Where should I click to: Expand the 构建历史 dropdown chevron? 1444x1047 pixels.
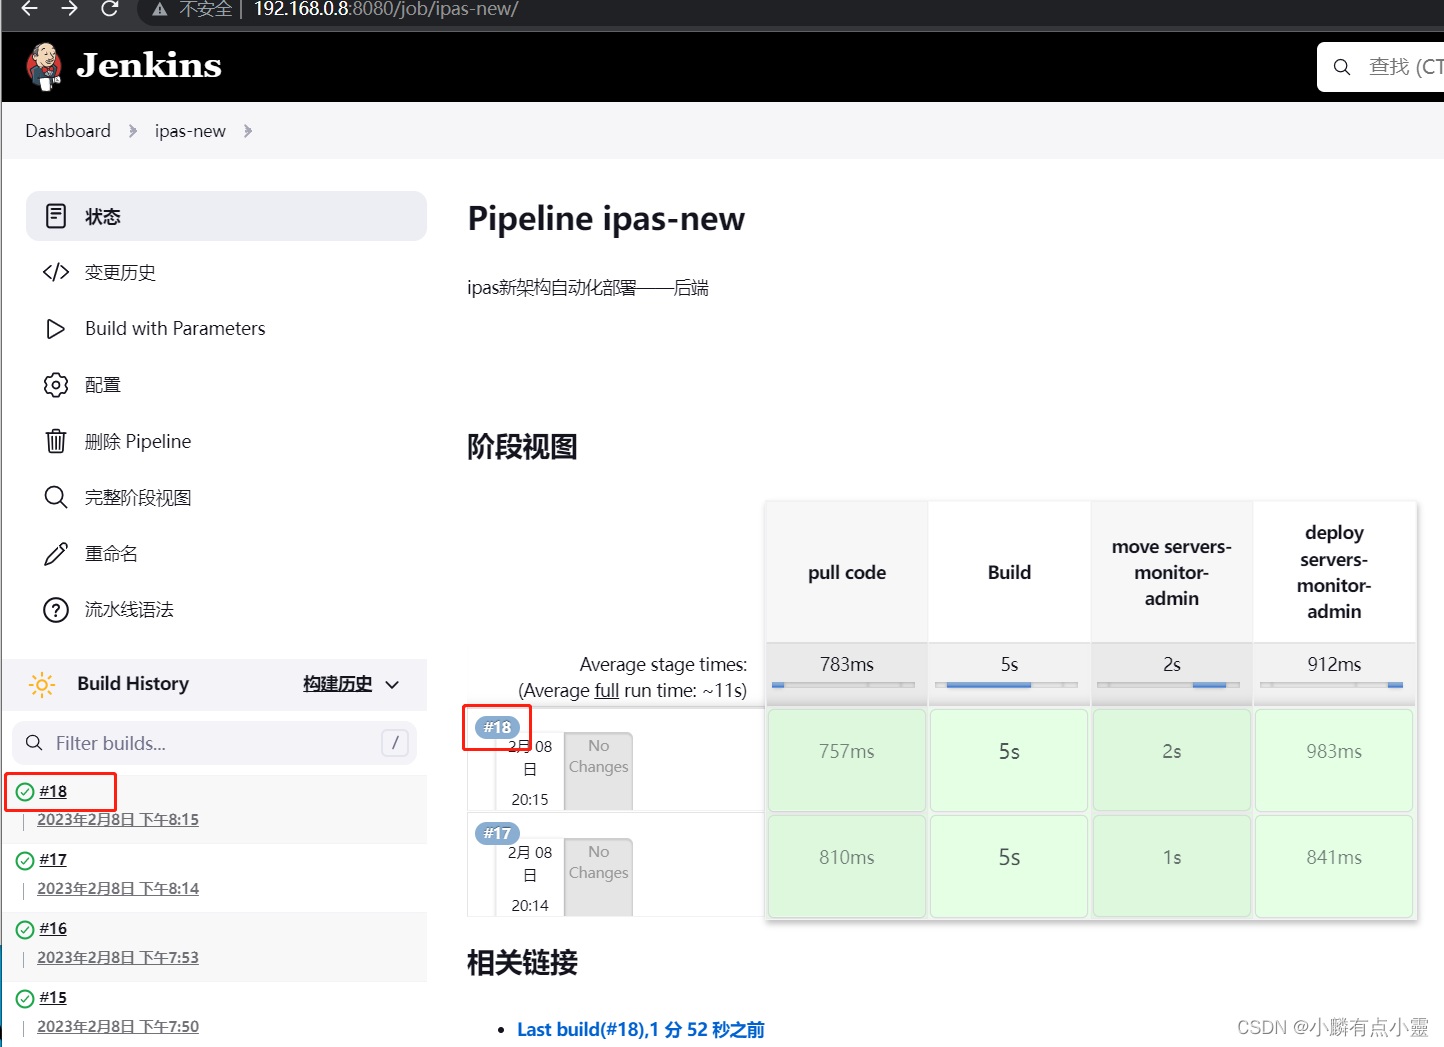click(x=392, y=685)
